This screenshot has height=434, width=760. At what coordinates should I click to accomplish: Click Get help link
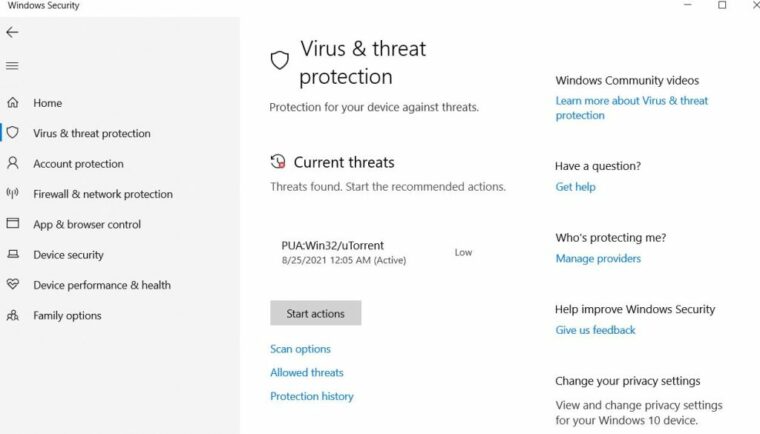tap(575, 187)
